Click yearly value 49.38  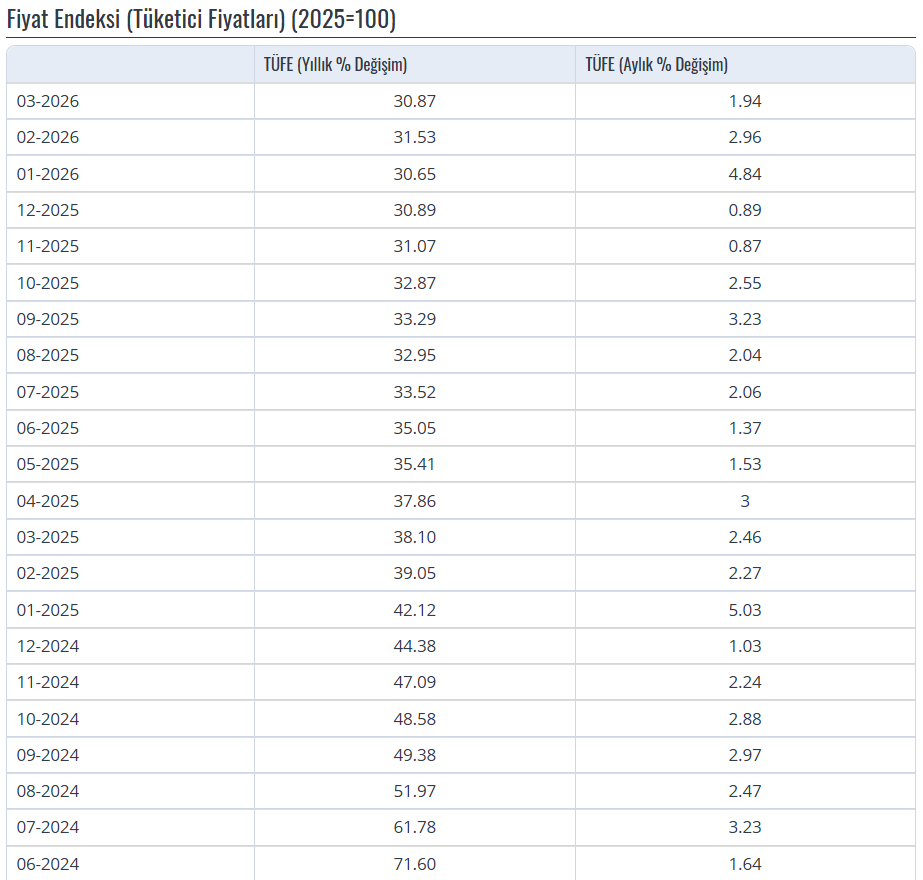(x=414, y=755)
